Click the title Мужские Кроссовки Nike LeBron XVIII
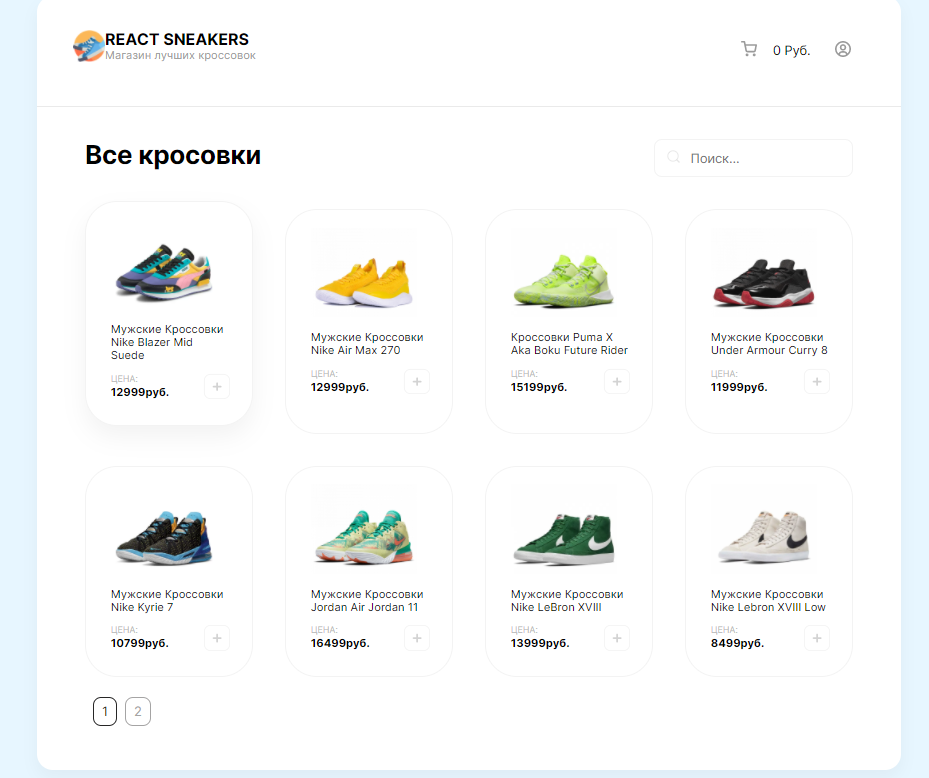 click(x=567, y=601)
